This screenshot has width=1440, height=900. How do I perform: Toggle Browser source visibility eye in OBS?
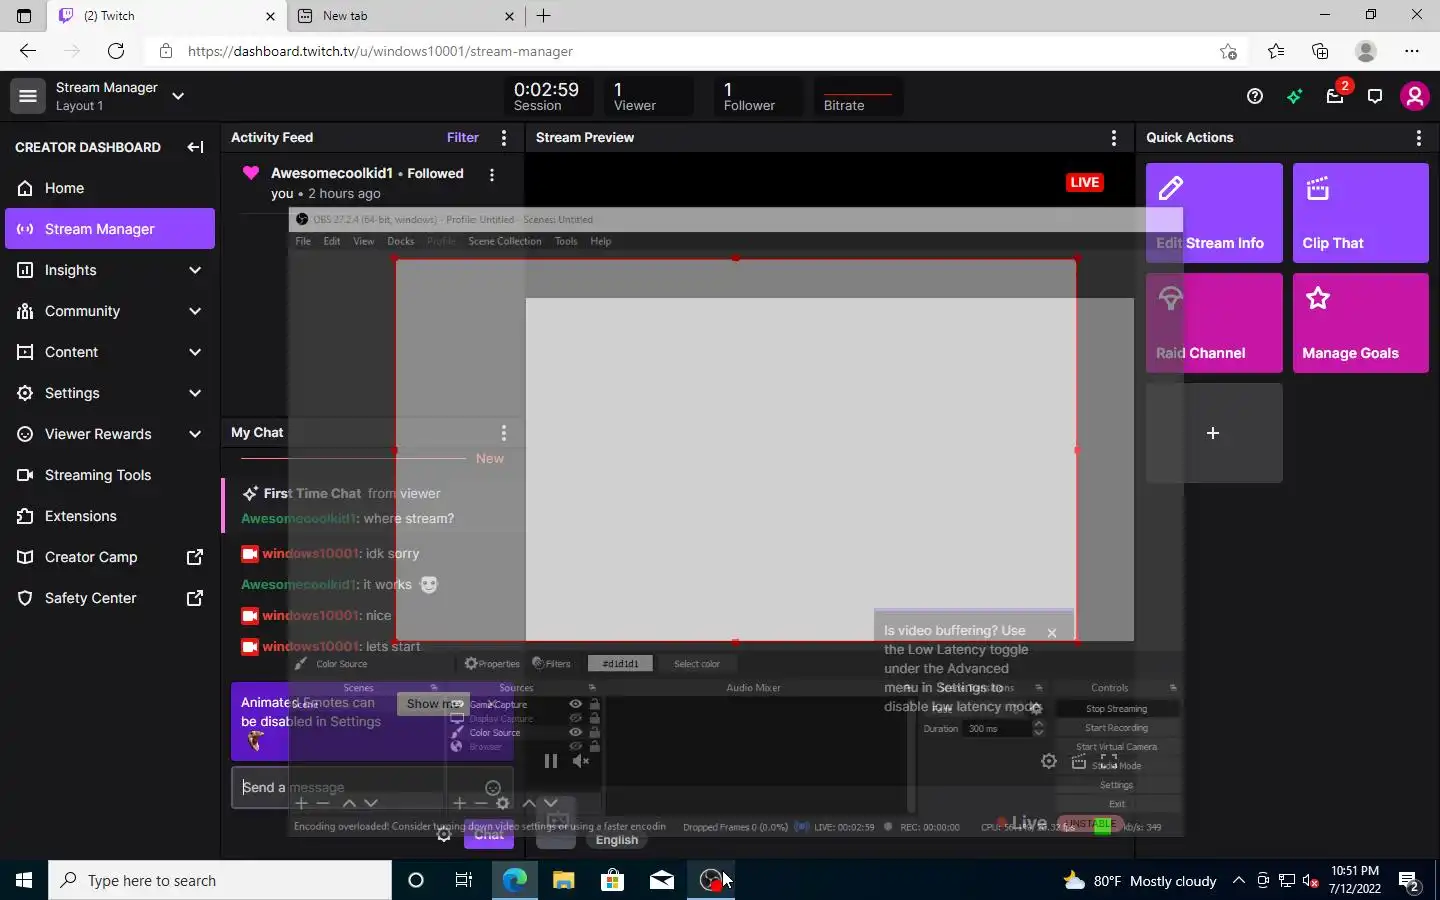575,746
